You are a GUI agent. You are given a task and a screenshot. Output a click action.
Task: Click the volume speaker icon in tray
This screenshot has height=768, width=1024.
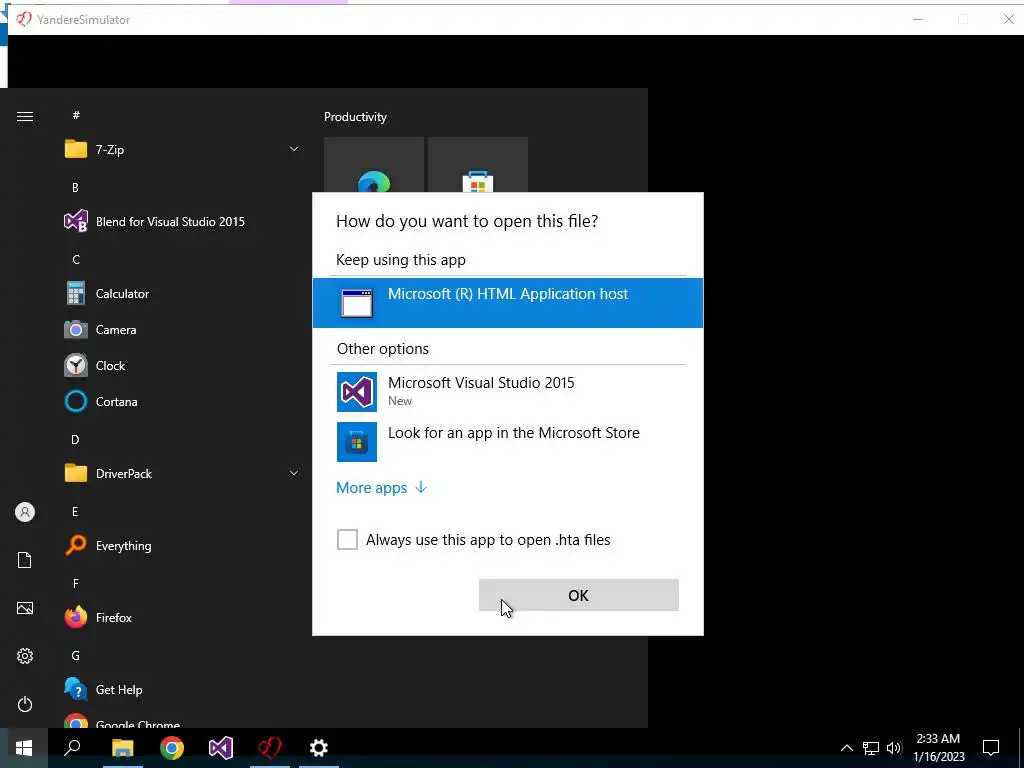coord(894,748)
